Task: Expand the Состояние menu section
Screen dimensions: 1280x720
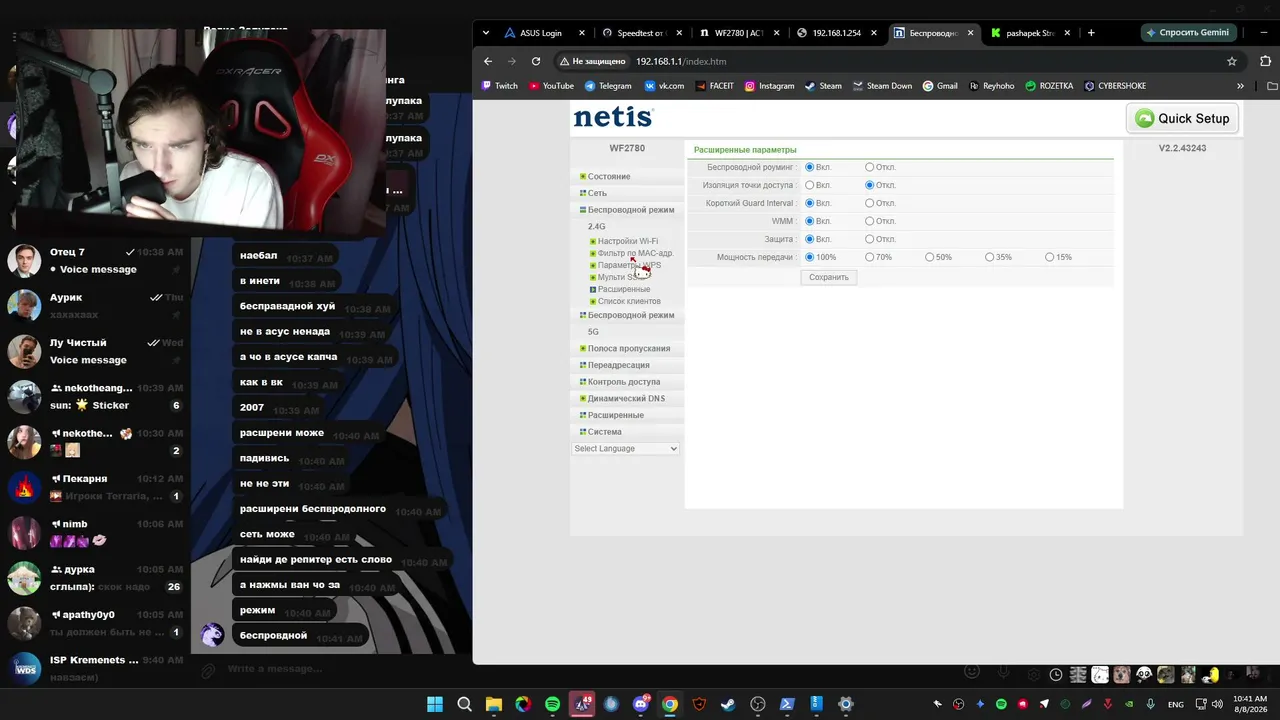Action: pos(608,176)
